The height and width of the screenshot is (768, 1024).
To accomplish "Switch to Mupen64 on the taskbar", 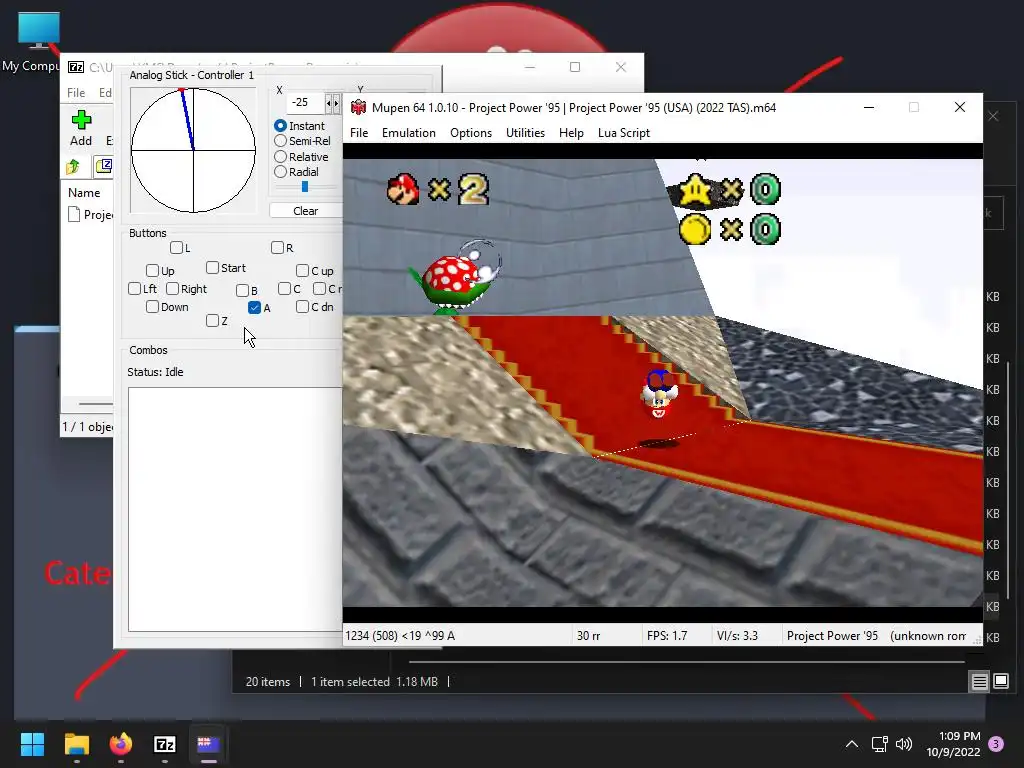I will [x=208, y=744].
